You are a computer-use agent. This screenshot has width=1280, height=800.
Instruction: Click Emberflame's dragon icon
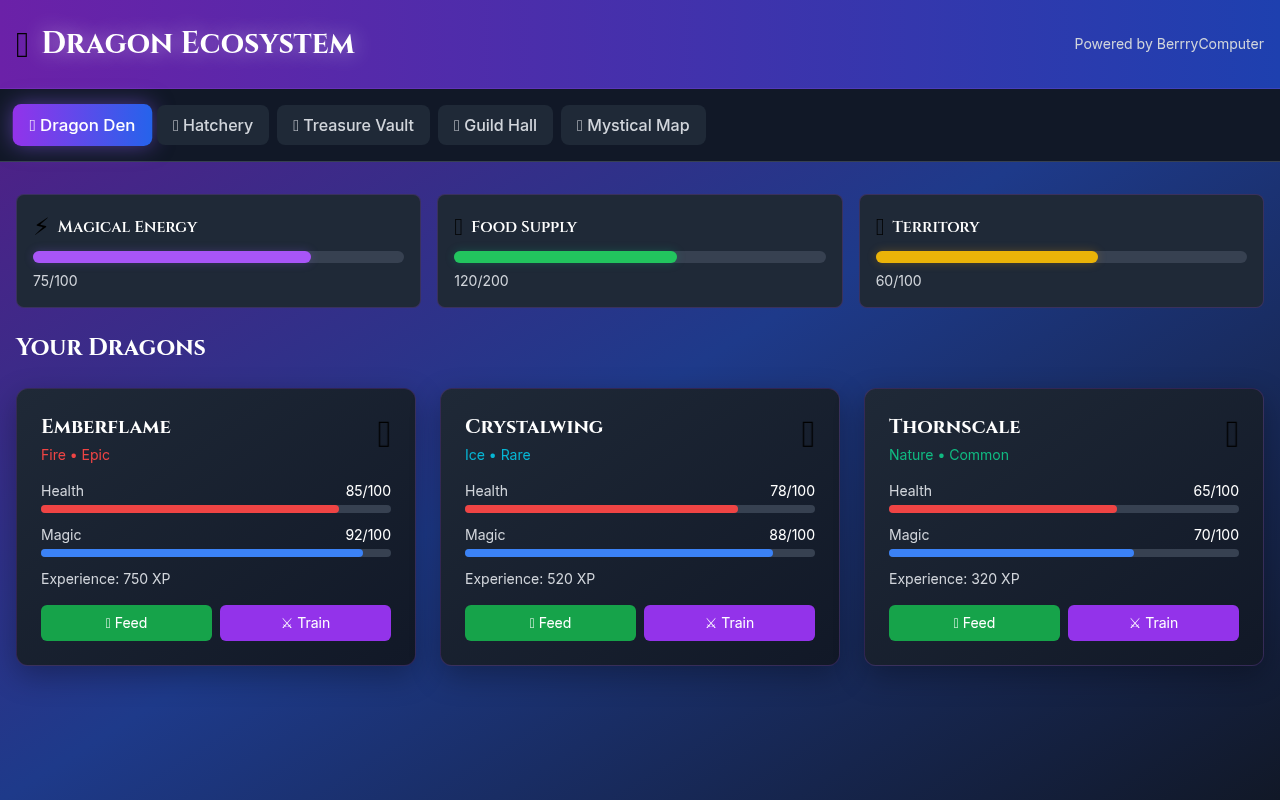tap(383, 434)
